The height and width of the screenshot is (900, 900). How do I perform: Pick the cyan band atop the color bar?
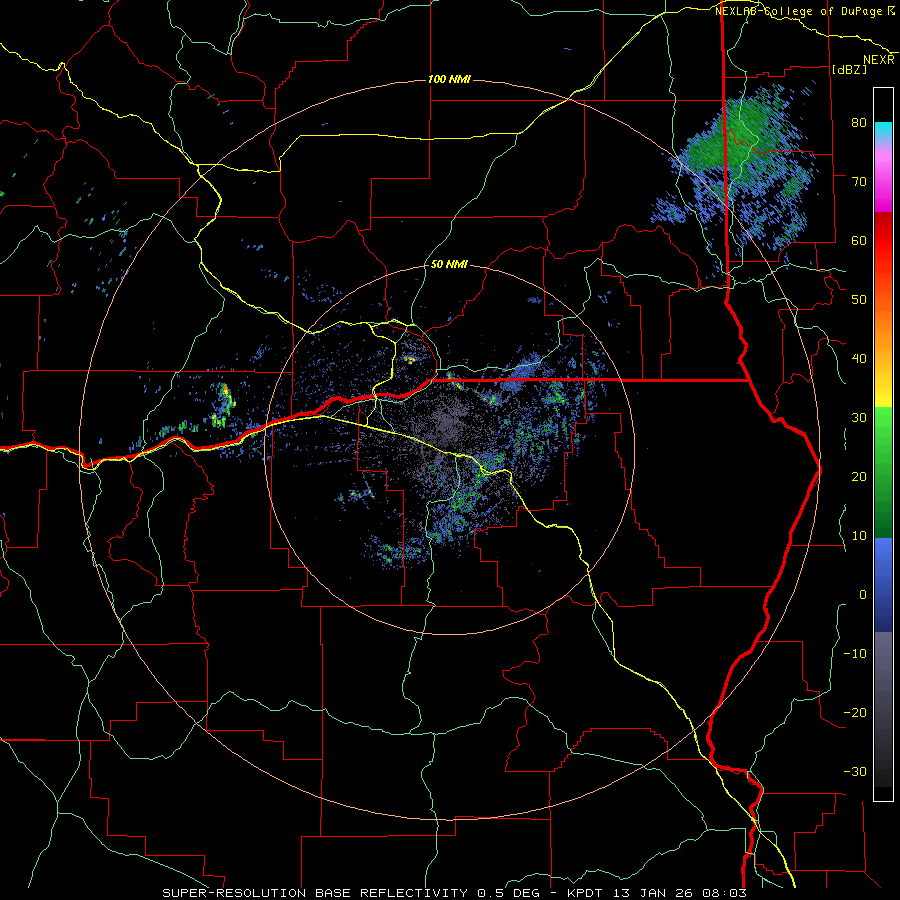(883, 131)
